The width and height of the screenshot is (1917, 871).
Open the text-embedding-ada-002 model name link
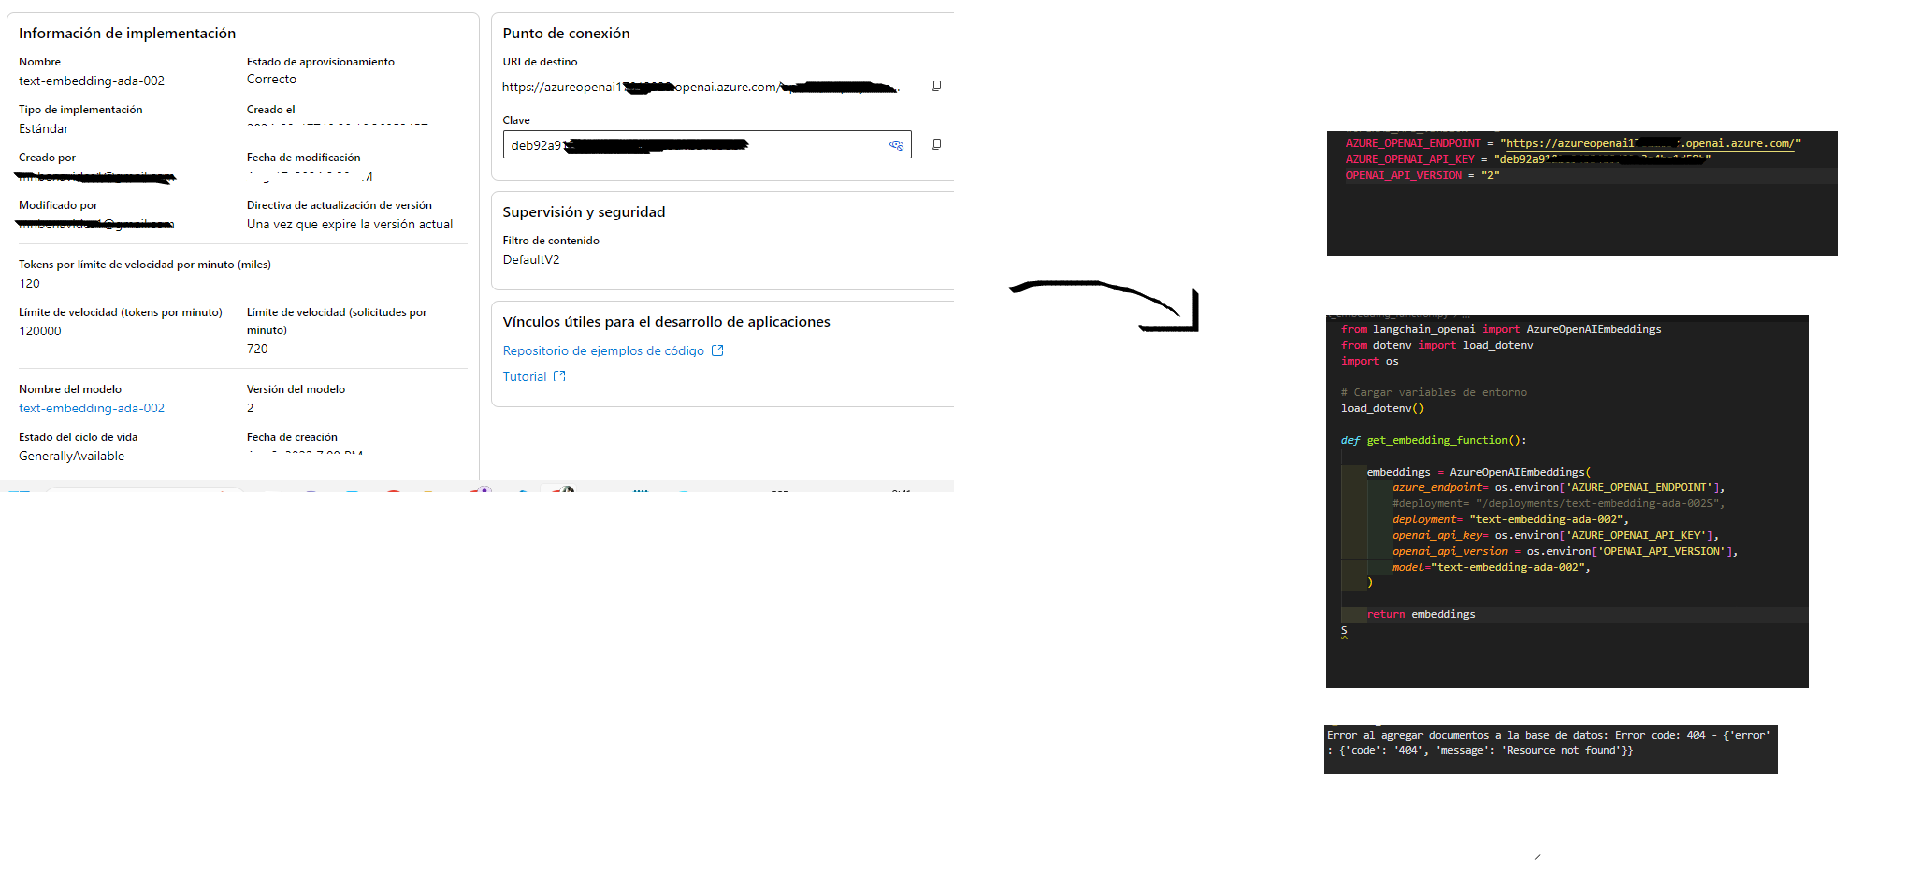(92, 408)
